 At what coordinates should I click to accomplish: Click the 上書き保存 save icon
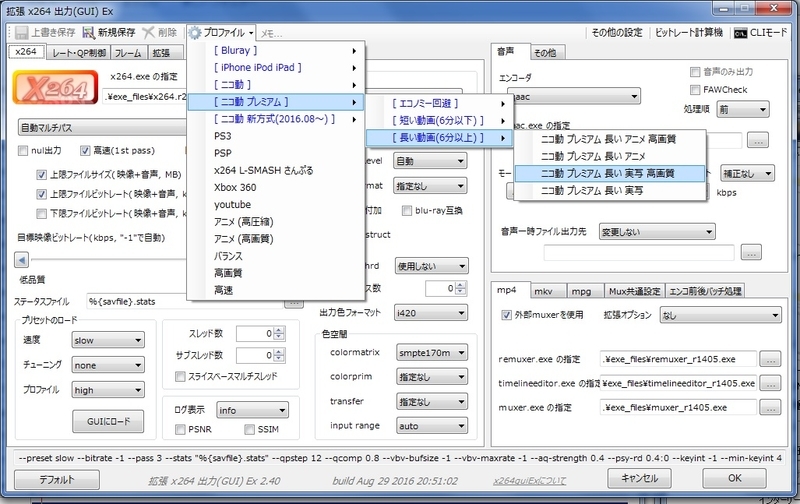pyautogui.click(x=21, y=33)
